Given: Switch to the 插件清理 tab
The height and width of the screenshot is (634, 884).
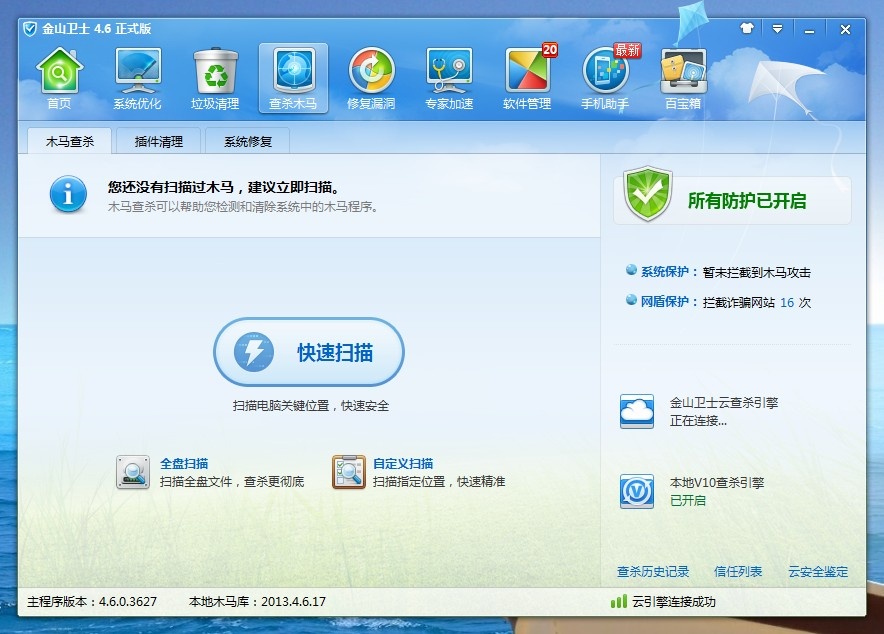Looking at the screenshot, I should [158, 141].
